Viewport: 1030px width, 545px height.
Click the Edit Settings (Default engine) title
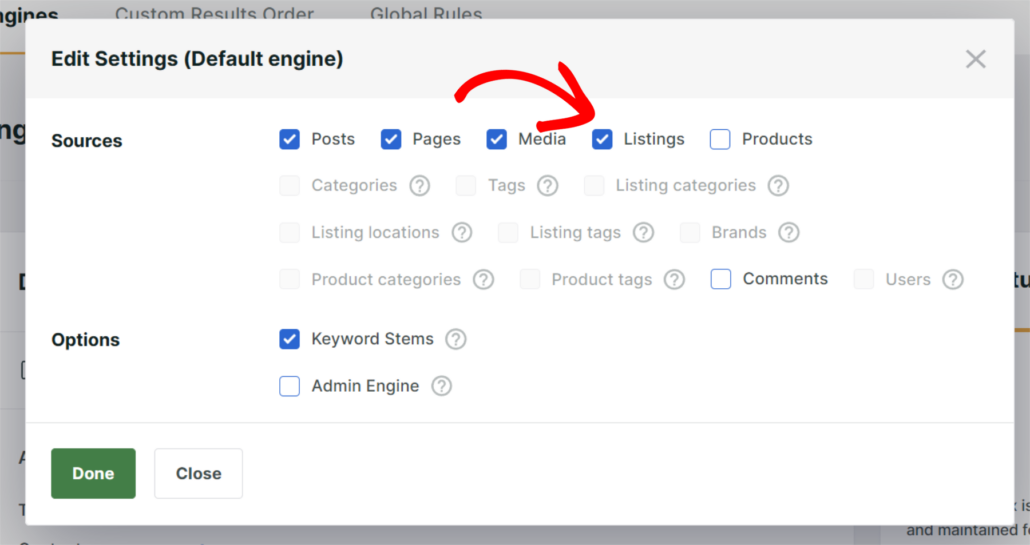tap(197, 59)
